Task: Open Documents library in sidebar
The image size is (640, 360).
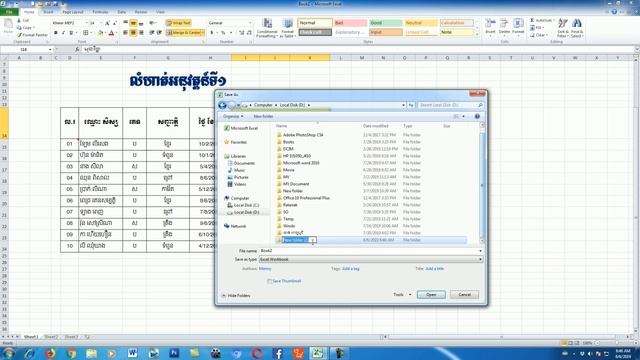Action: pyautogui.click(x=241, y=163)
